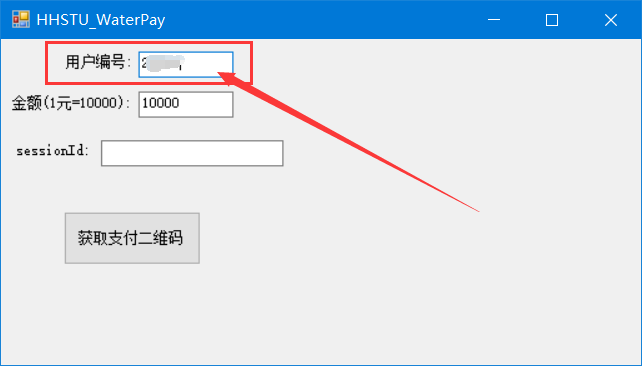This screenshot has width=642, height=366.
Task: Select the empty sessionId text box
Action: 192,153
